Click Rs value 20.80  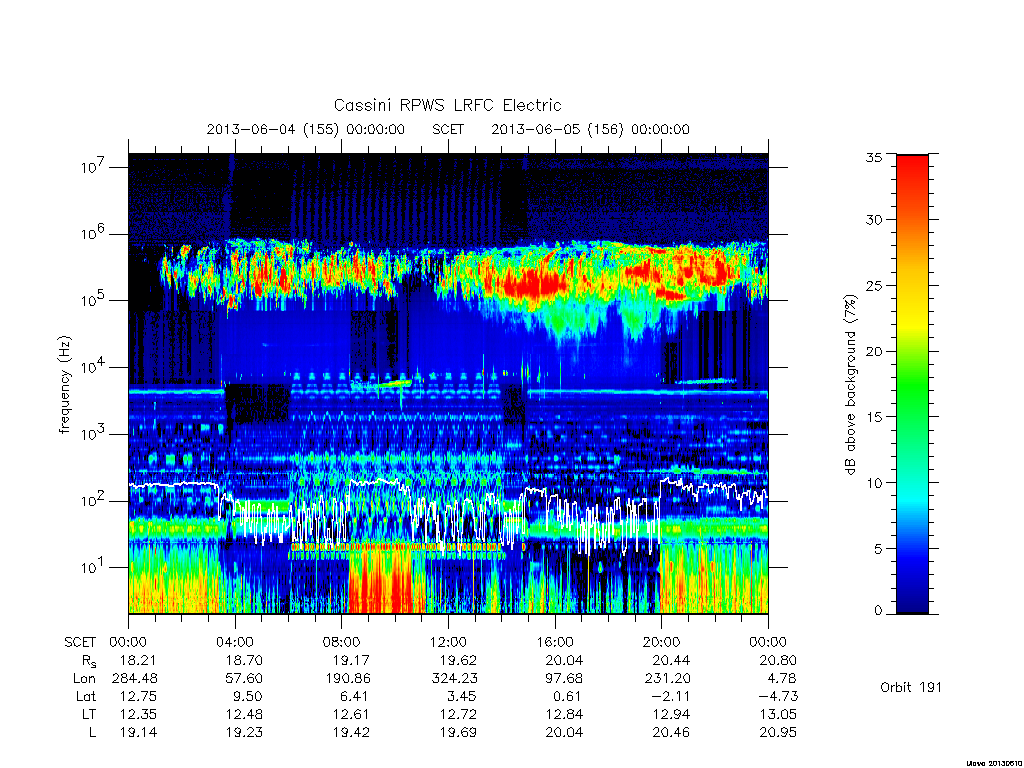778,660
